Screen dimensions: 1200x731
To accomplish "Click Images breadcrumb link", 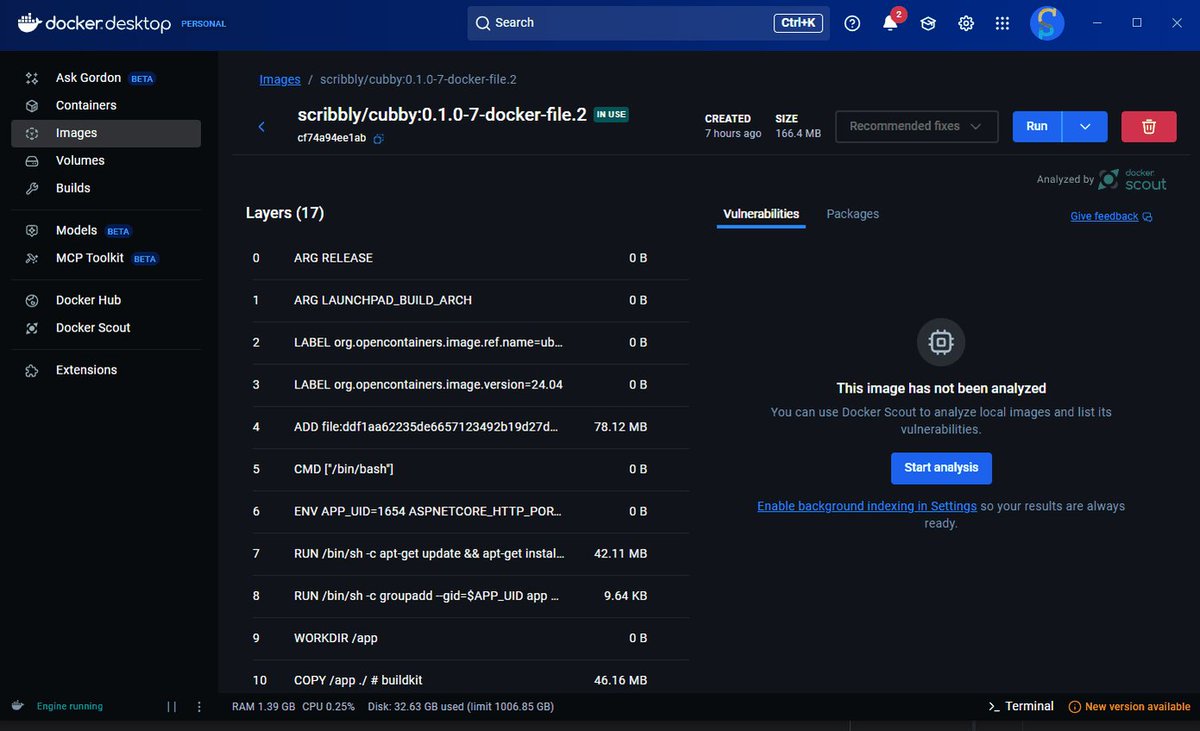I will tap(280, 79).
